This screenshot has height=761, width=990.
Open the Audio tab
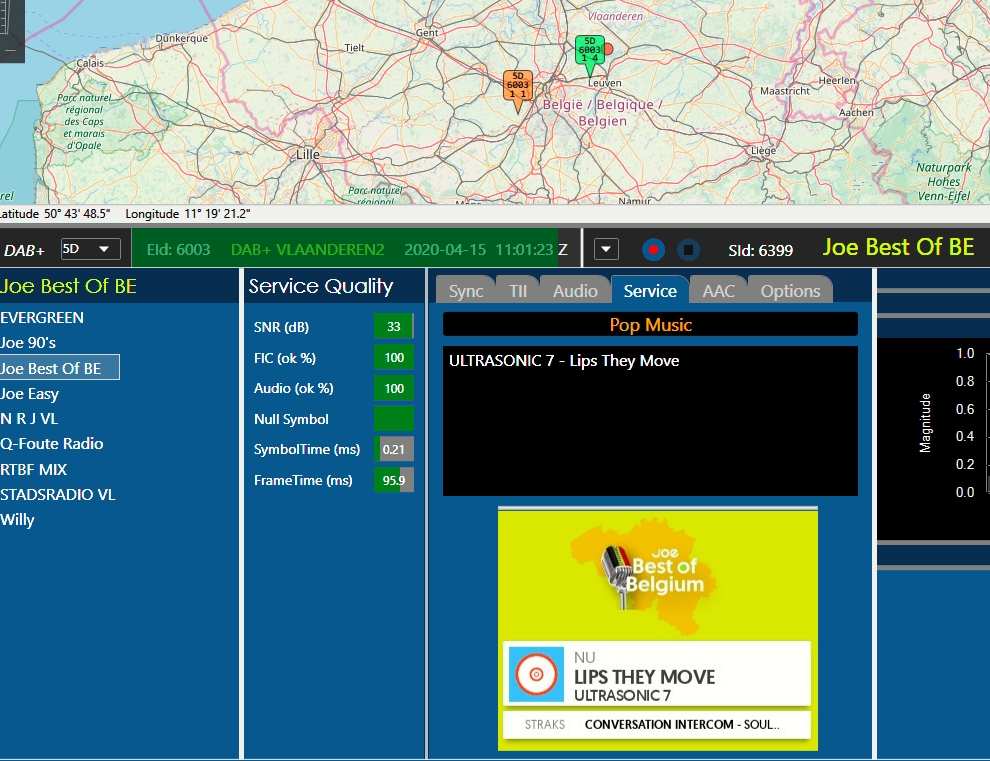[x=575, y=291]
